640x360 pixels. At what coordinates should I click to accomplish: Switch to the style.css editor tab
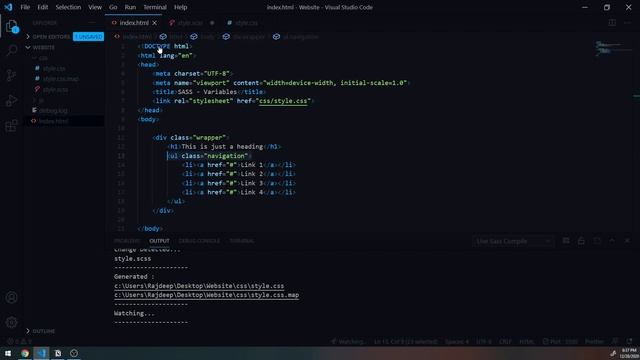246,23
